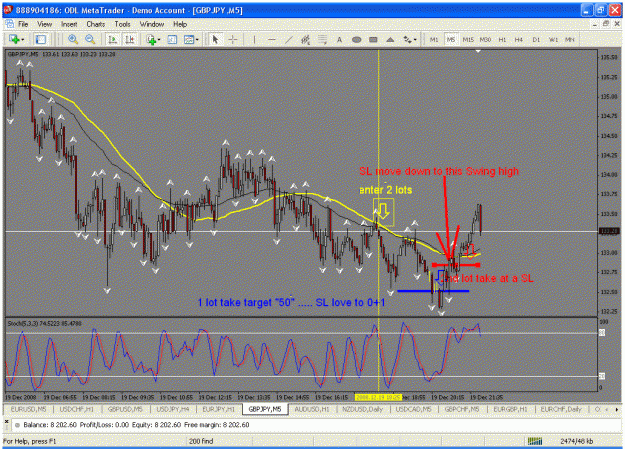
Task: Open the File menu
Action: click(x=24, y=24)
